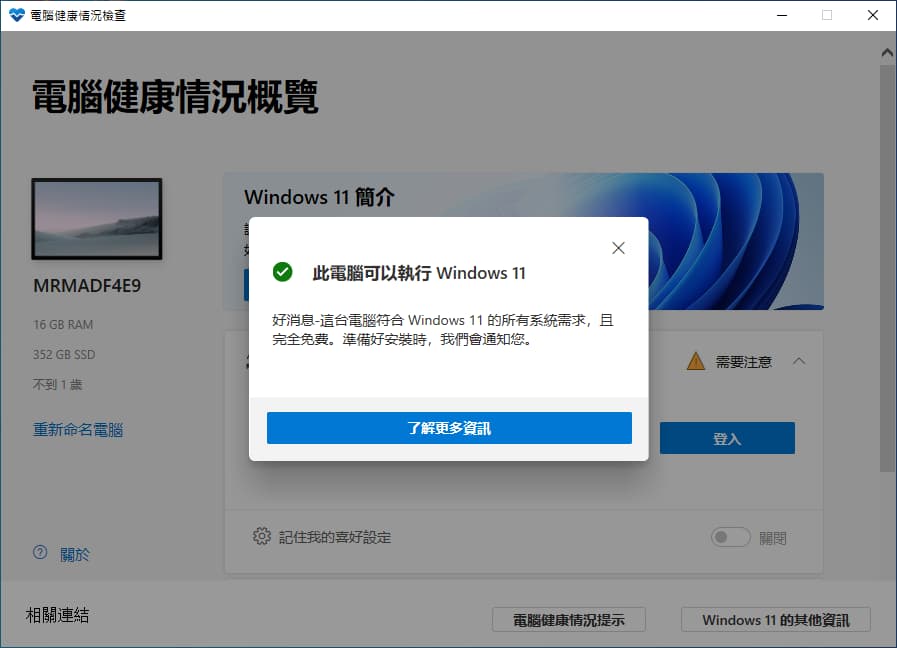This screenshot has width=897, height=648.
Task: Click the 352 GB SSD text
Action: click(x=64, y=355)
